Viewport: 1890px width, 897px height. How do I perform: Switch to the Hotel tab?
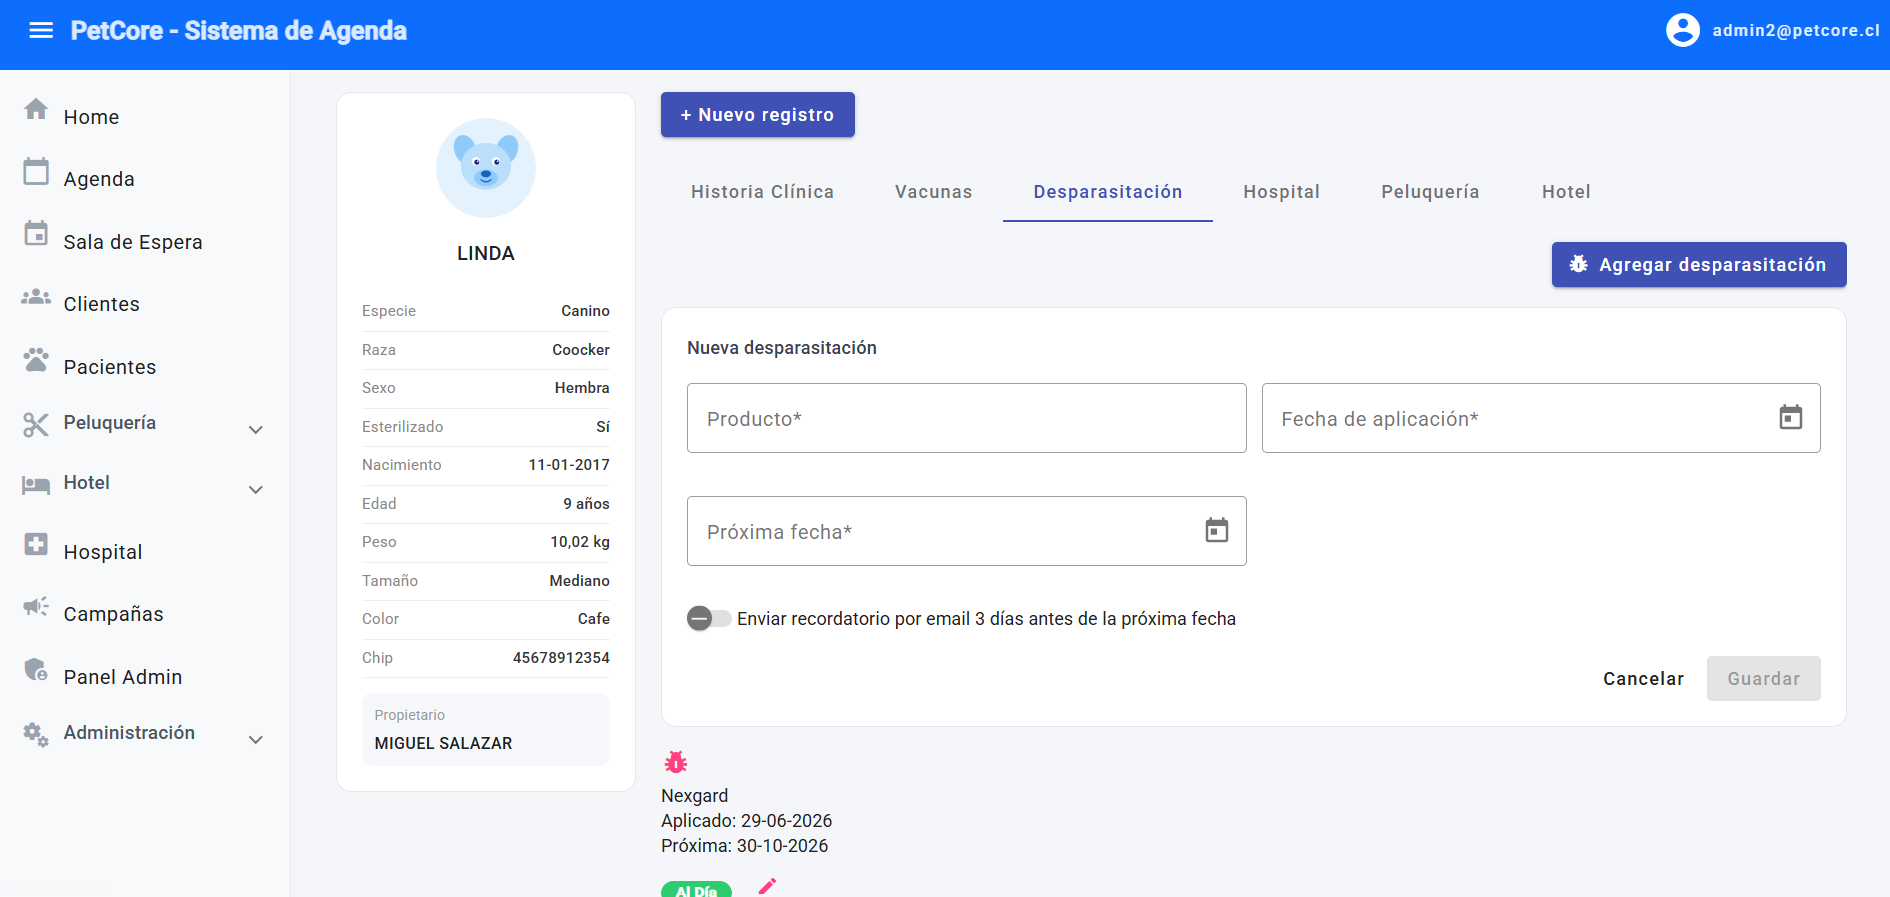coord(1566,192)
